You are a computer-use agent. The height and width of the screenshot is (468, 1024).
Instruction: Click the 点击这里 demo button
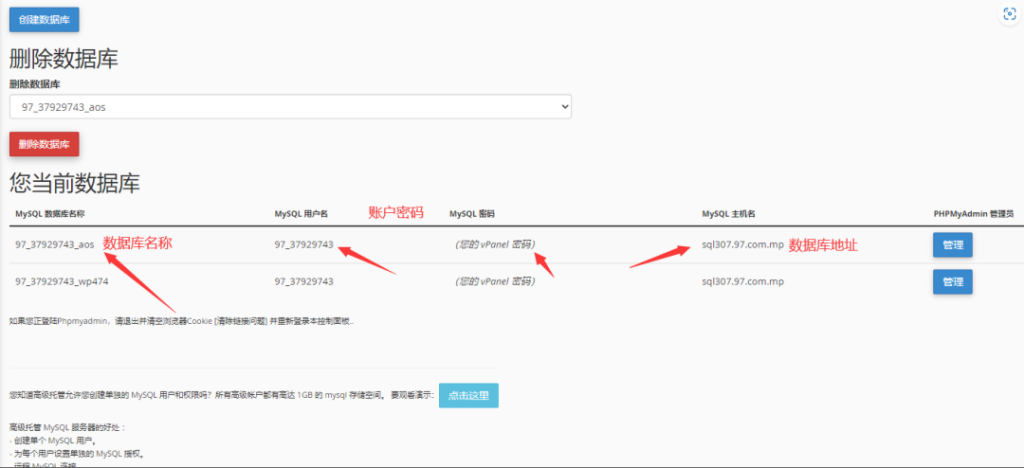(x=468, y=396)
